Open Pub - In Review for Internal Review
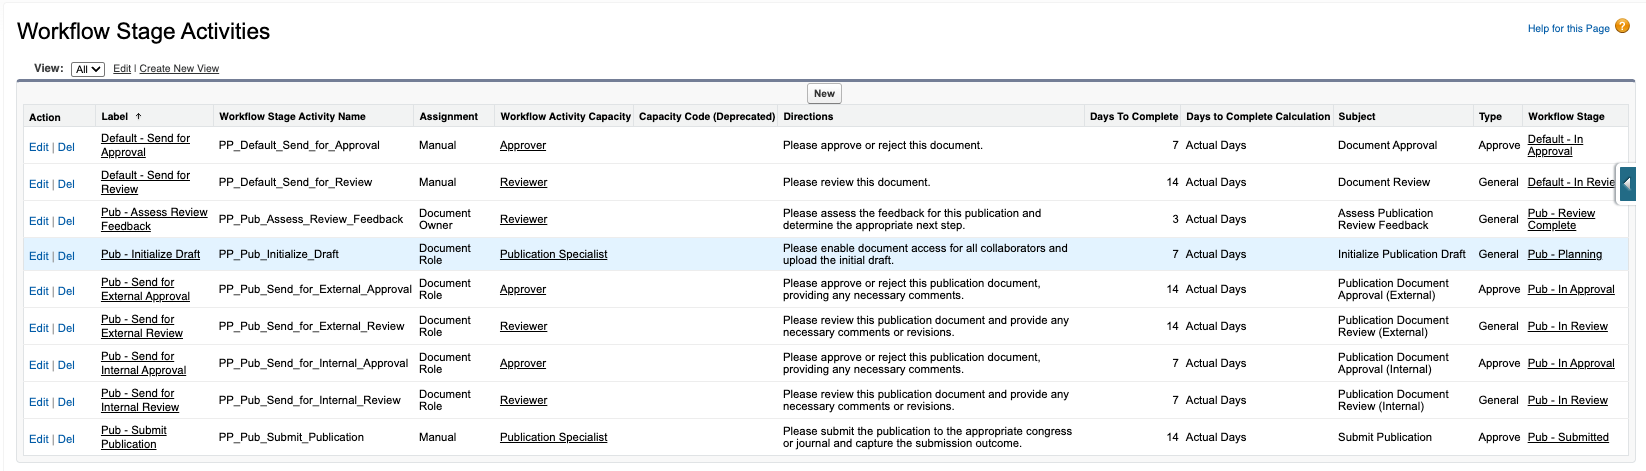1646x471 pixels. click(1568, 400)
